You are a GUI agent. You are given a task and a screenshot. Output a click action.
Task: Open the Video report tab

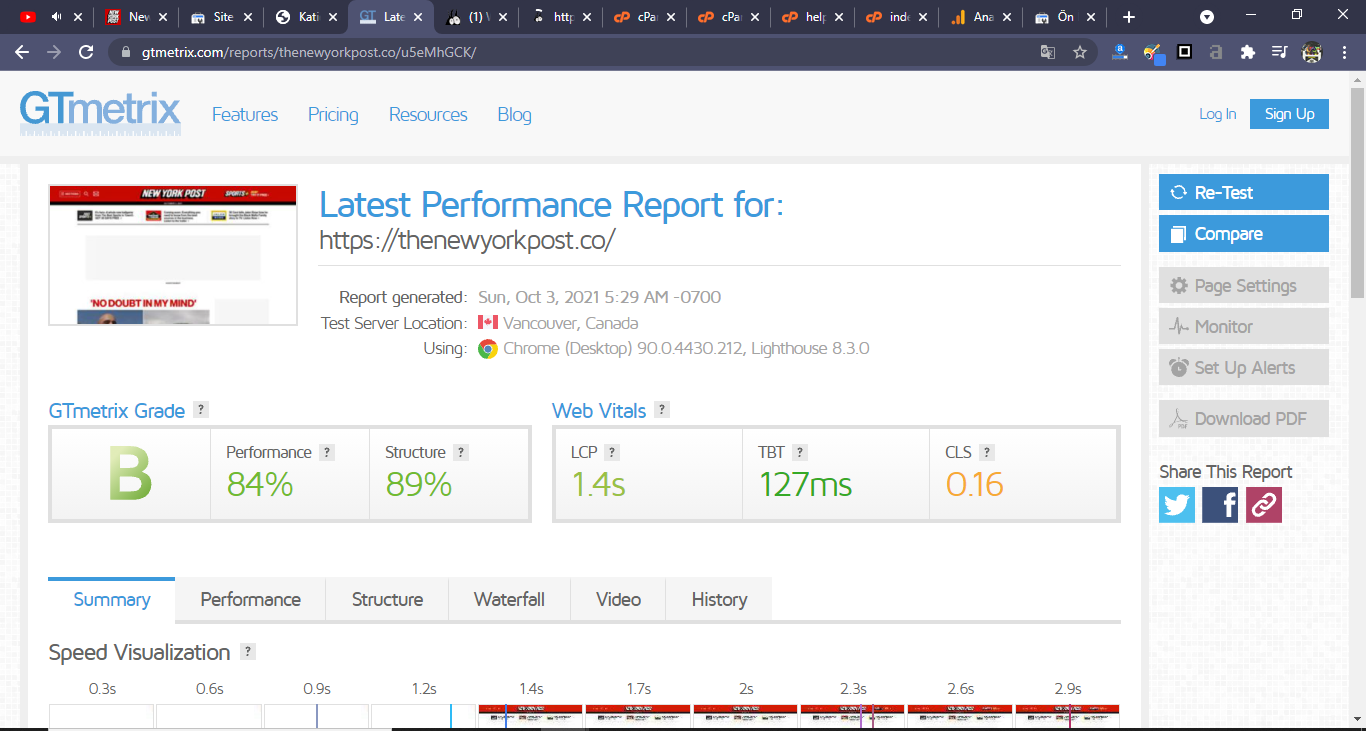click(x=618, y=600)
